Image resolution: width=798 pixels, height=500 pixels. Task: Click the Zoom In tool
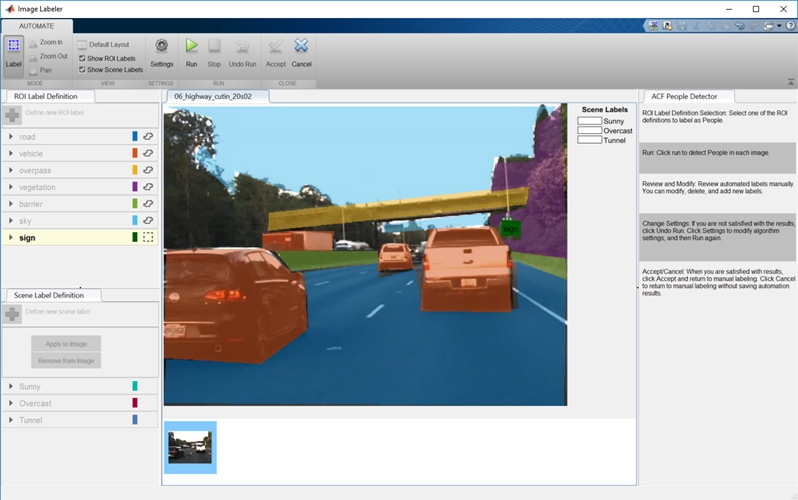45,43
